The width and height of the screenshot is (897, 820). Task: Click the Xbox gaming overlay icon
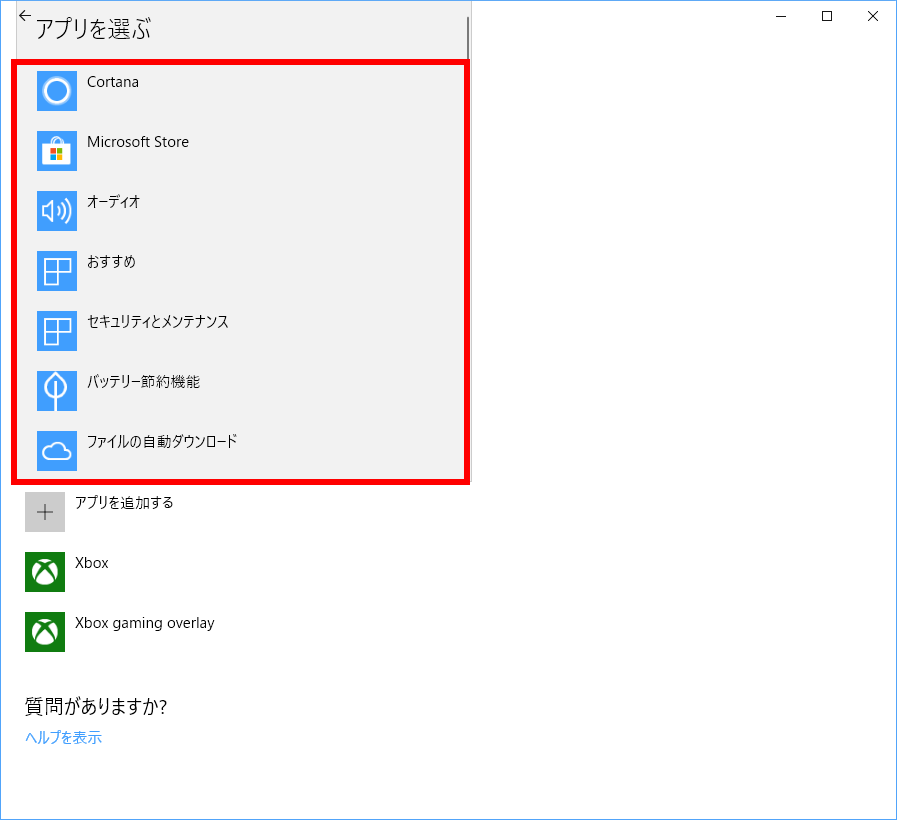(45, 632)
